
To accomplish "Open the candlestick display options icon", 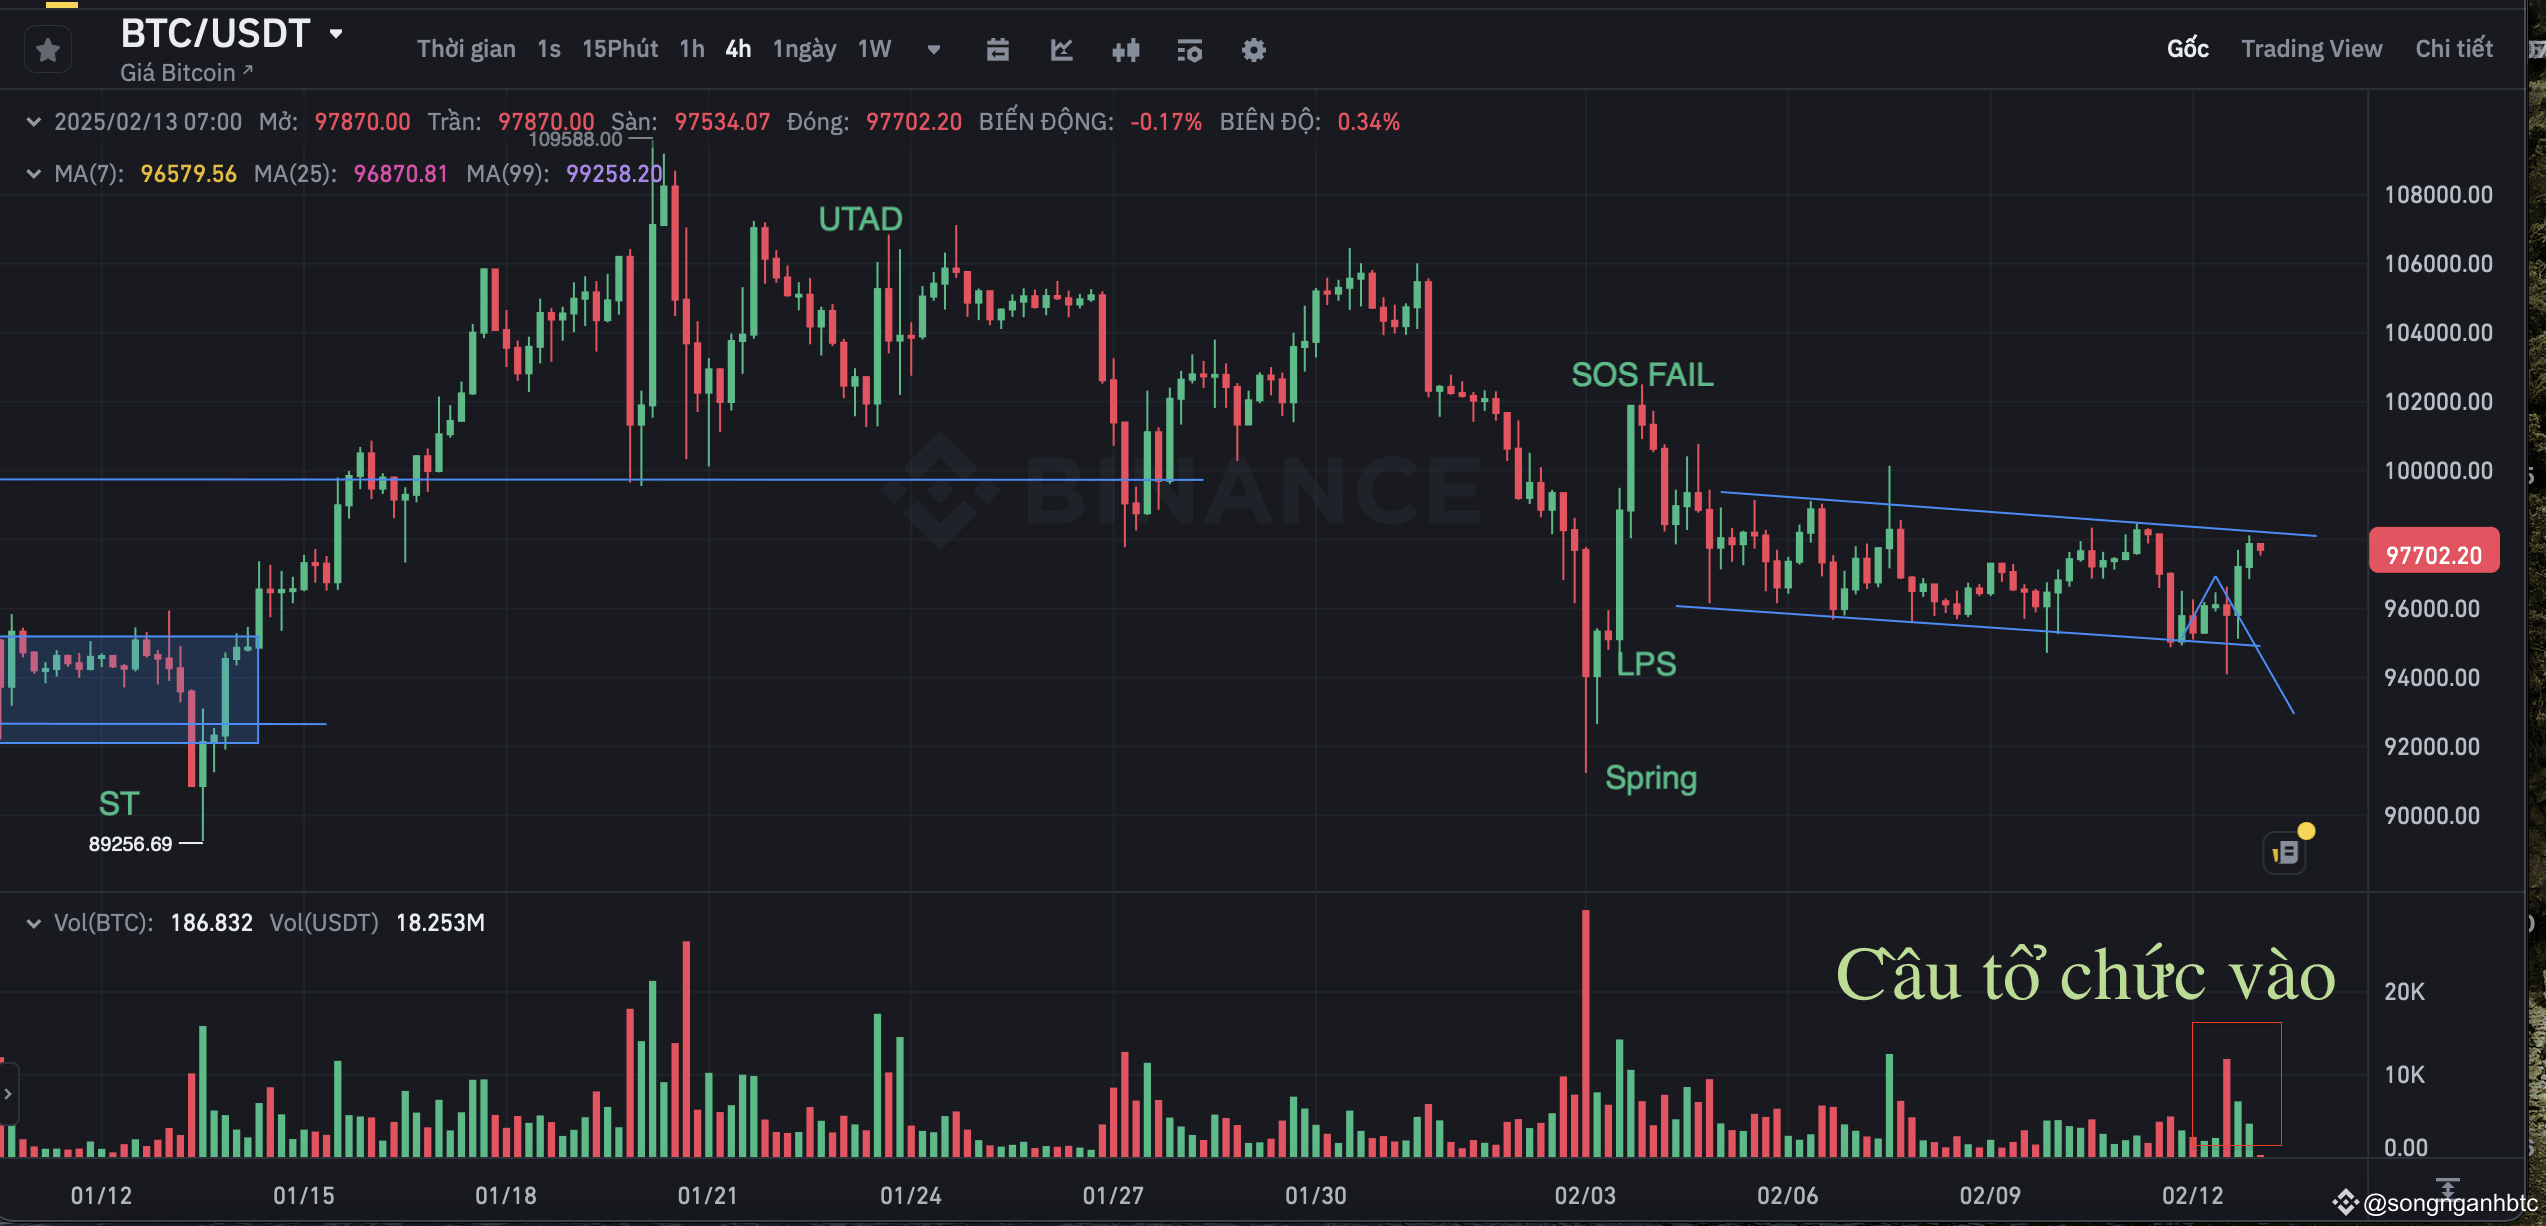I will [x=1126, y=49].
